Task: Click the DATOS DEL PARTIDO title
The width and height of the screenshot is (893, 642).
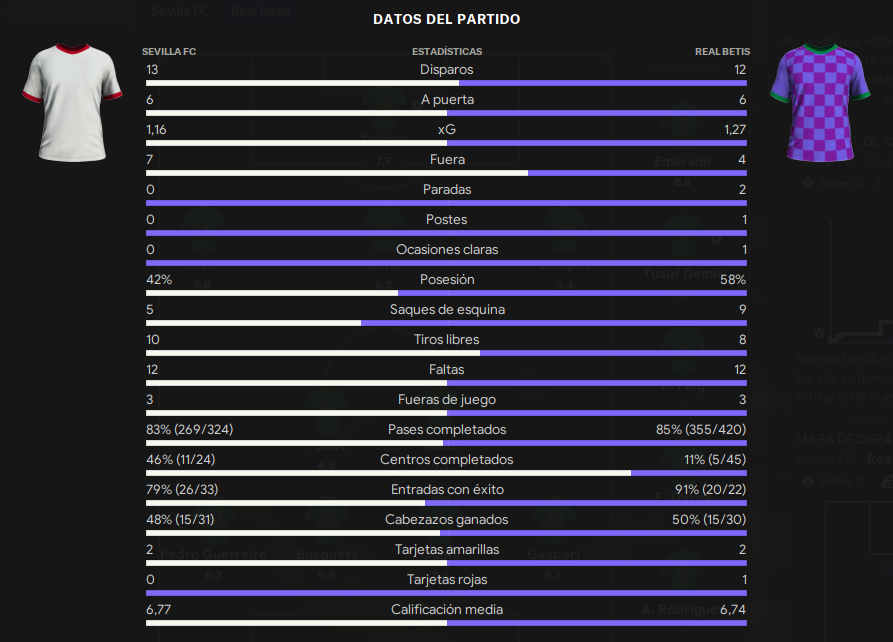Action: click(x=446, y=19)
